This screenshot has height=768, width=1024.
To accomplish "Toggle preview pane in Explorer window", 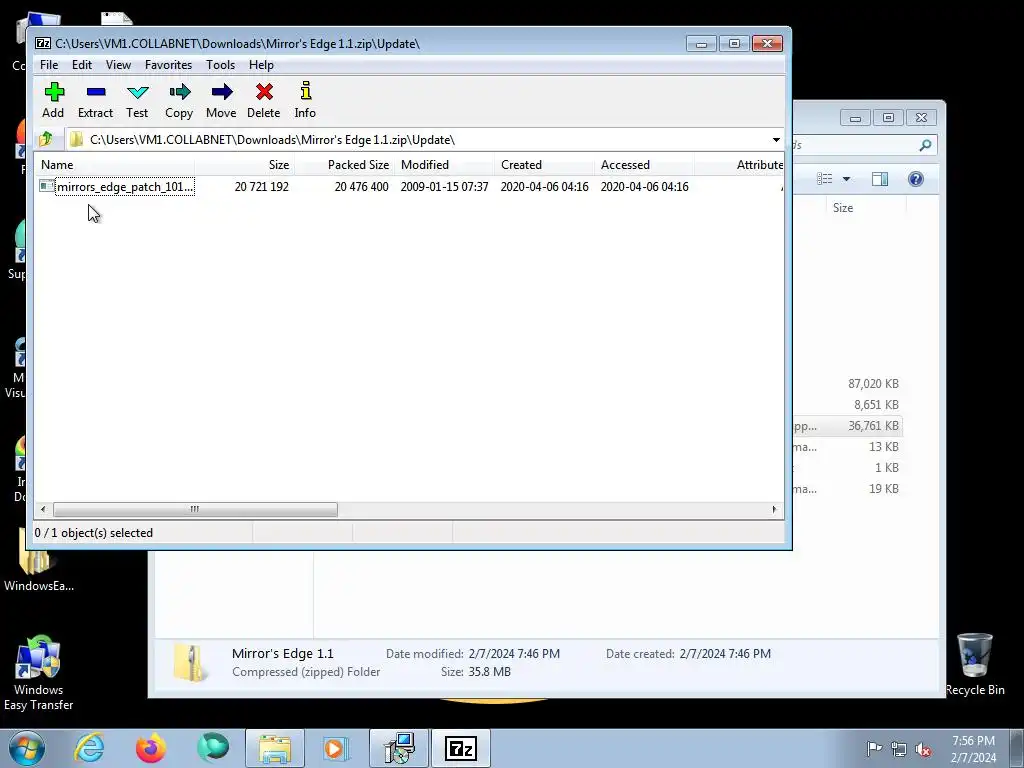I will point(880,179).
